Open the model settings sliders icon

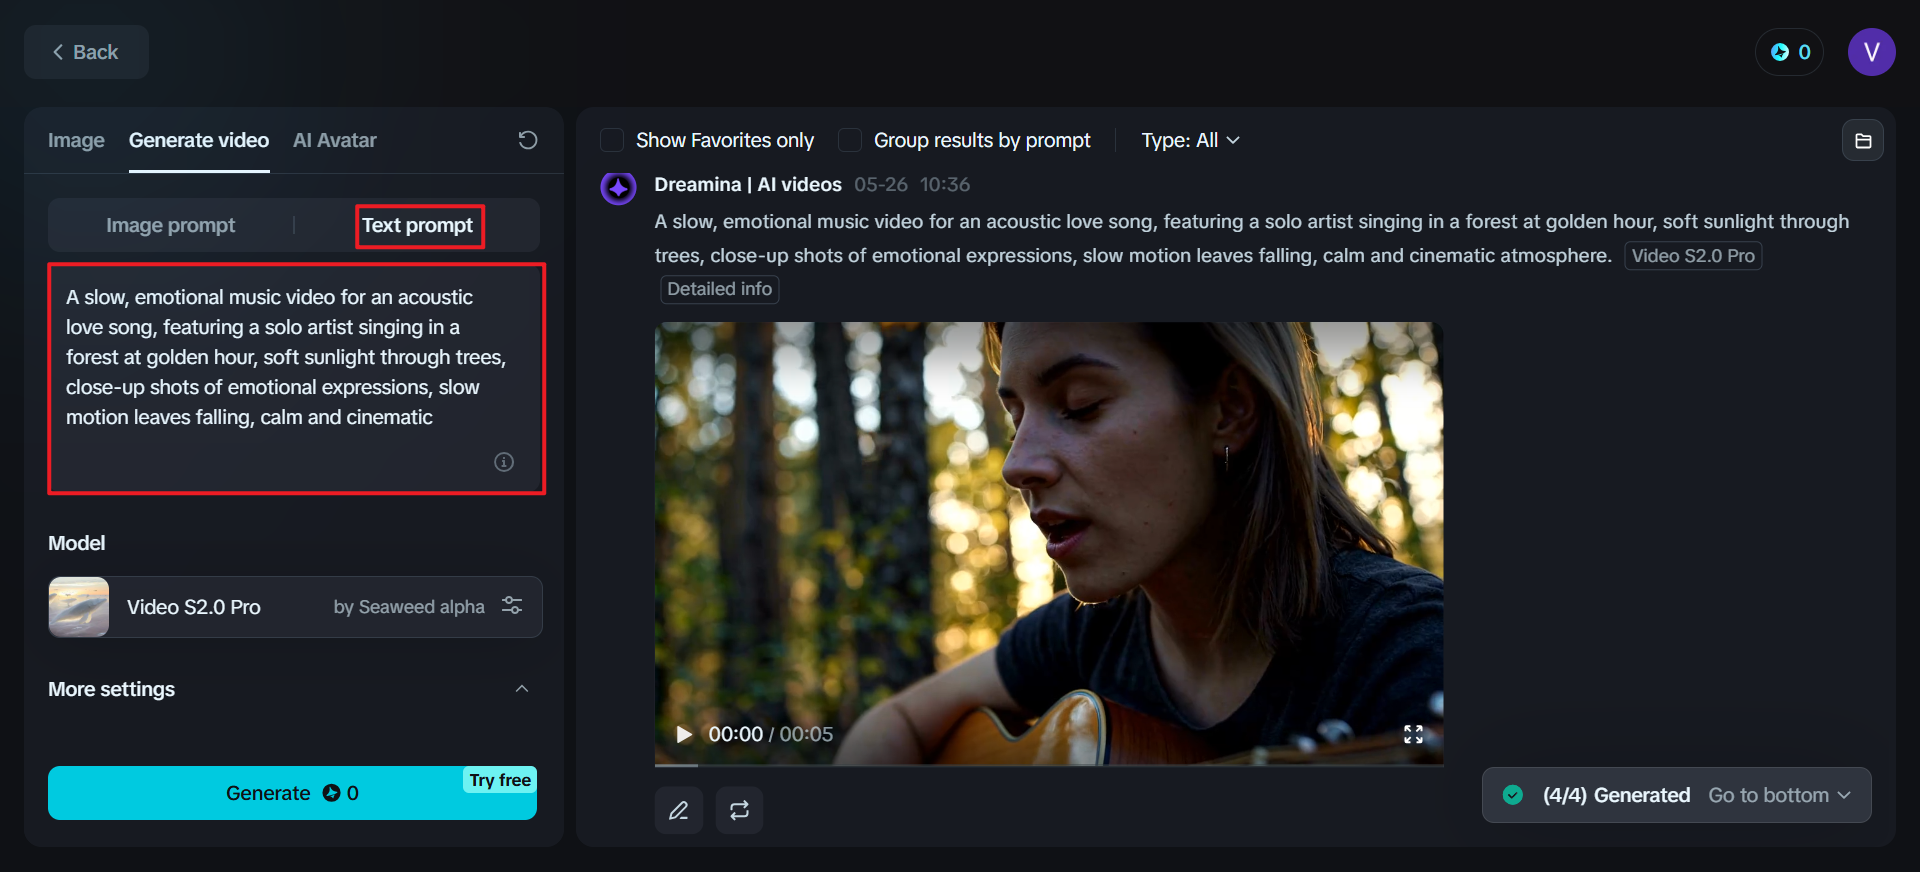coord(512,606)
